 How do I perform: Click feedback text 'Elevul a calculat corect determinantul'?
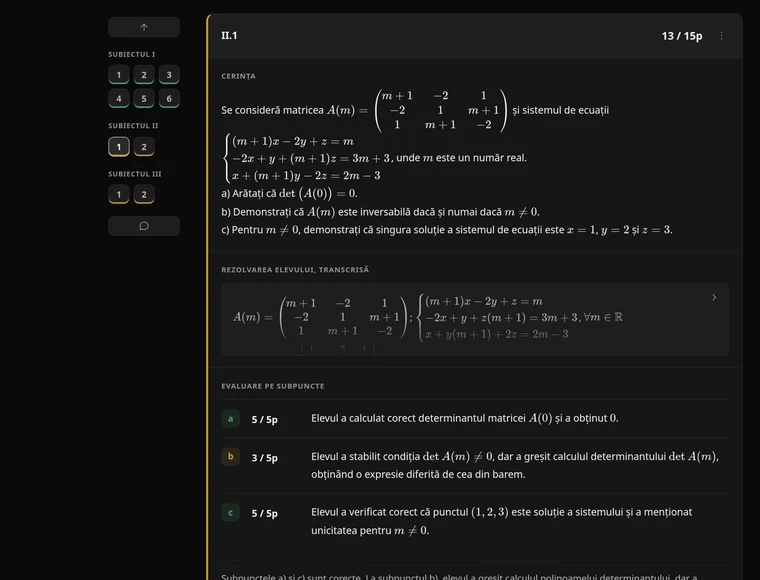pos(418,418)
